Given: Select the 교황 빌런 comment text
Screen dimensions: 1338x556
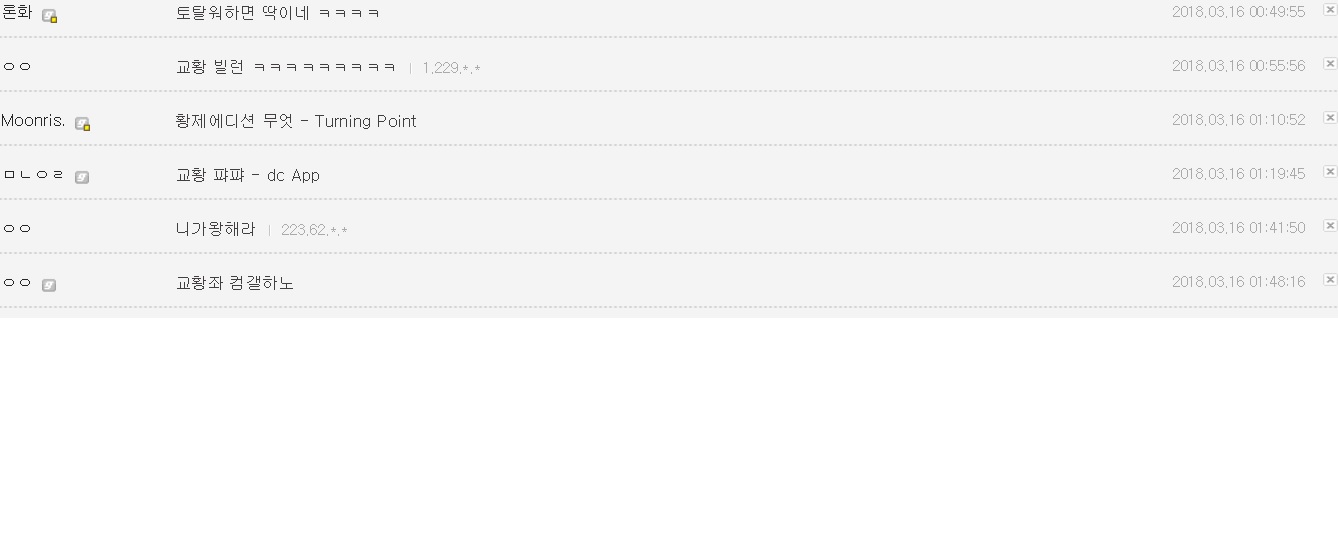Looking at the screenshot, I should click(285, 67).
